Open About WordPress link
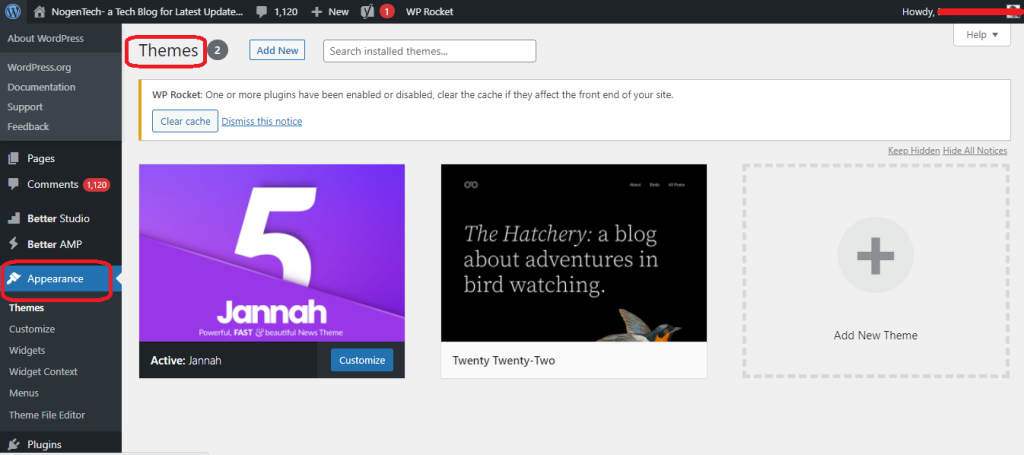This screenshot has height=455, width=1024. tap(46, 39)
